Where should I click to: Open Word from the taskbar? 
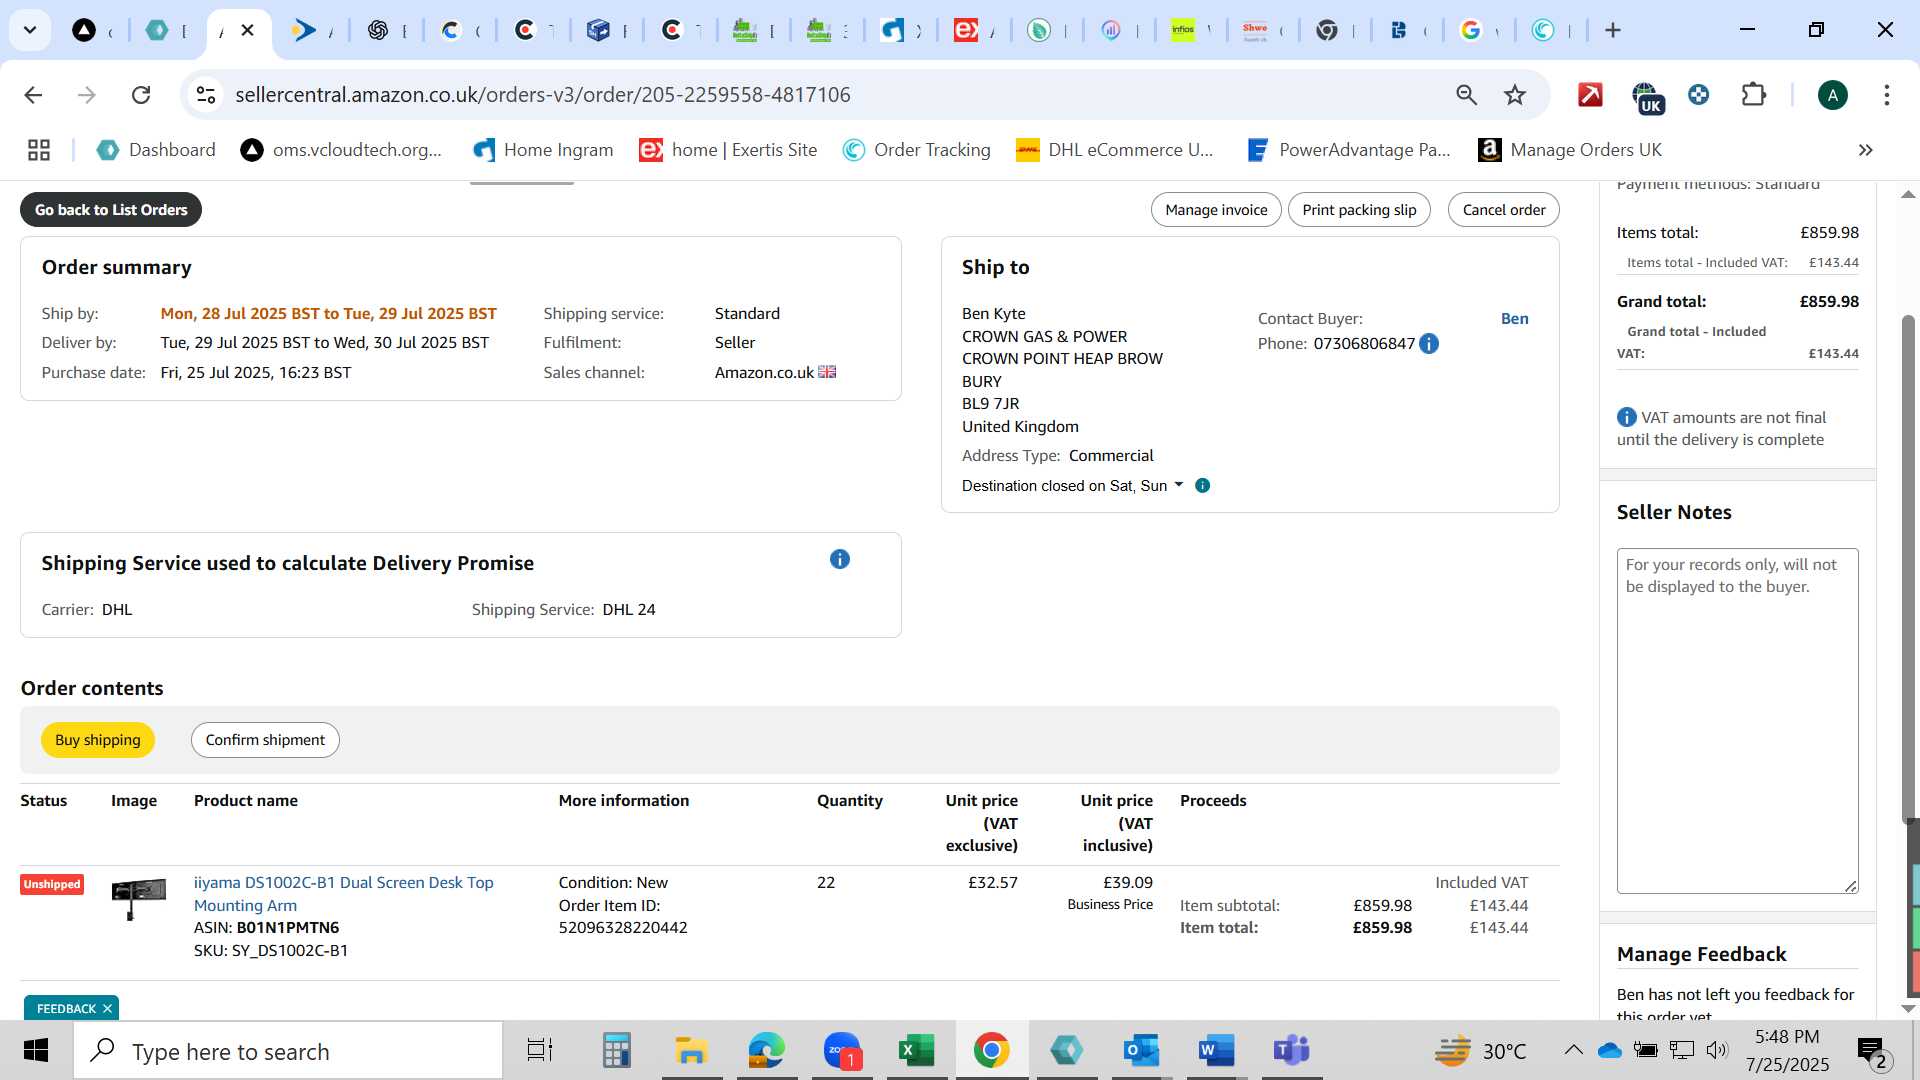coord(1216,1051)
